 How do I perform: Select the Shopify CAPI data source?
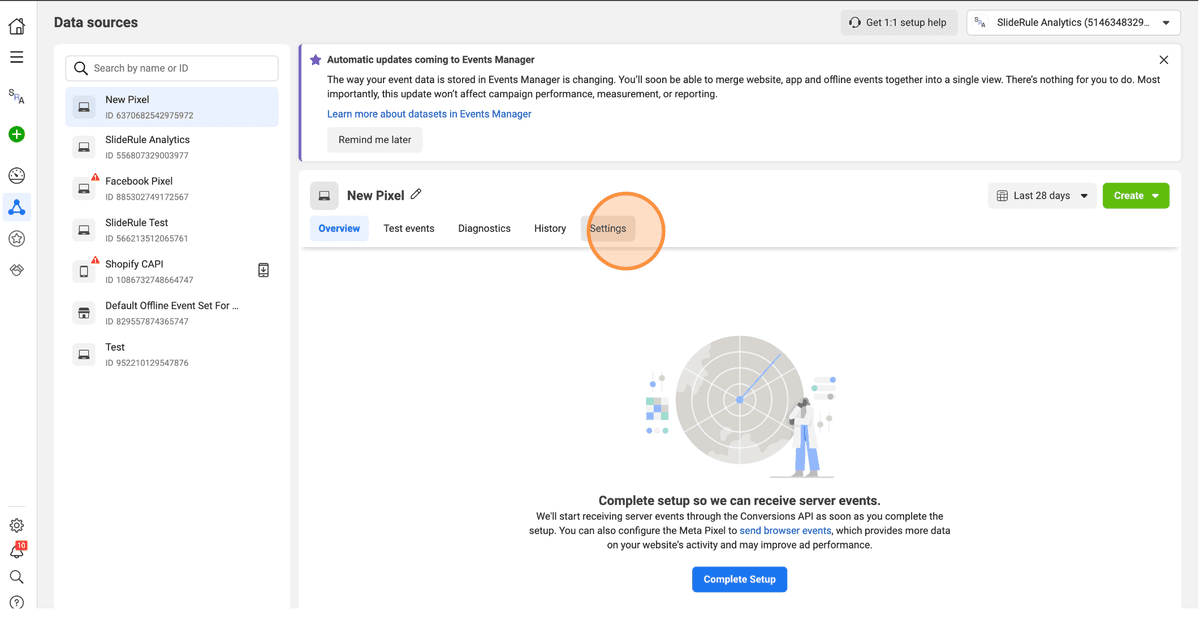[172, 271]
